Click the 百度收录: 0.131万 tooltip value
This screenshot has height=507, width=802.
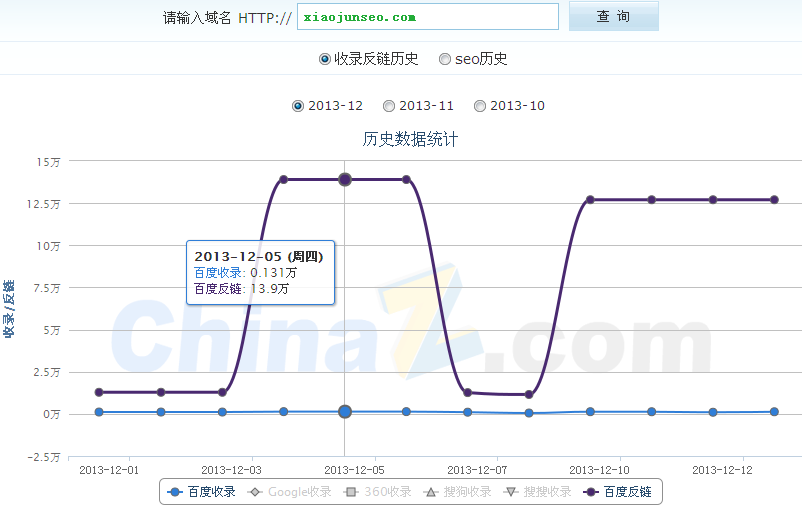click(x=246, y=273)
